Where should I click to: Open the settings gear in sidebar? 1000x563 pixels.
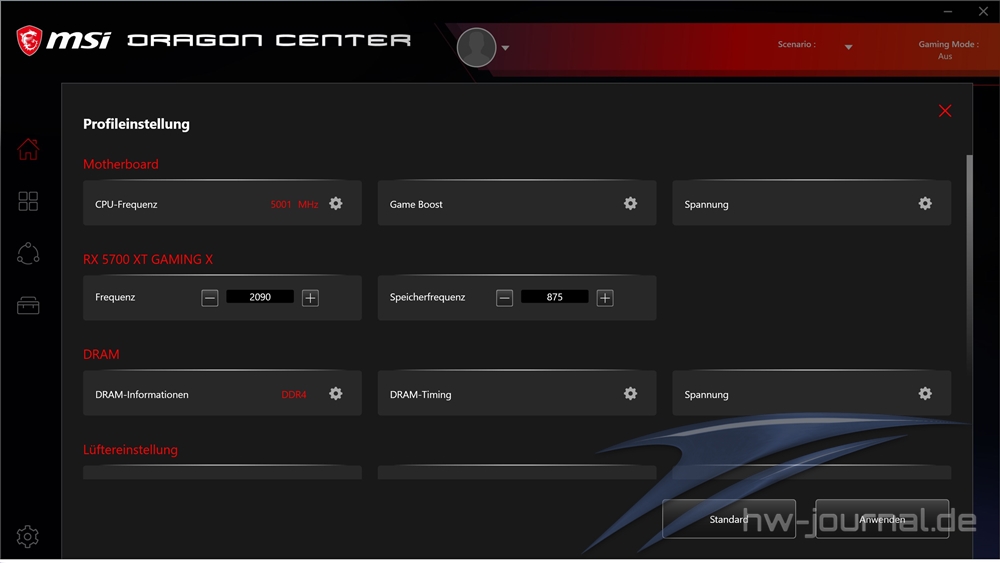tap(27, 537)
